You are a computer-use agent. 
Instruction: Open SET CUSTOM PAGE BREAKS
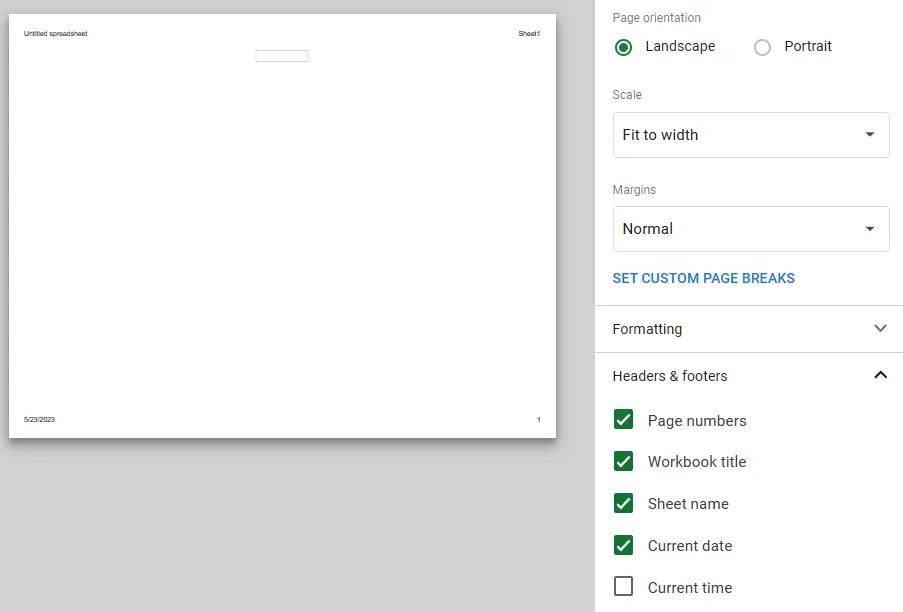[x=703, y=278]
